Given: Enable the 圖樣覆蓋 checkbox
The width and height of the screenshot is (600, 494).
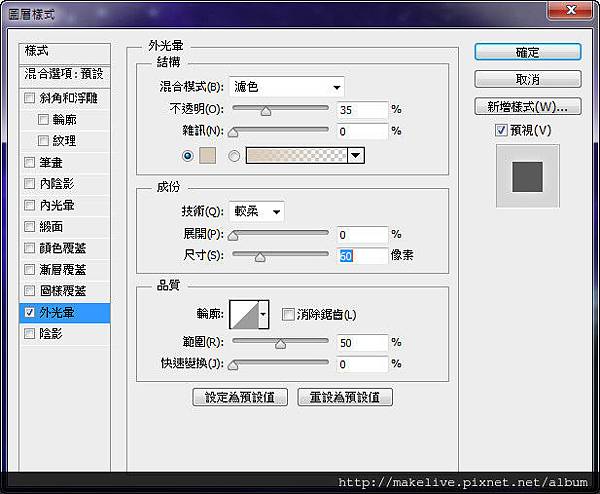Looking at the screenshot, I should point(29,291).
